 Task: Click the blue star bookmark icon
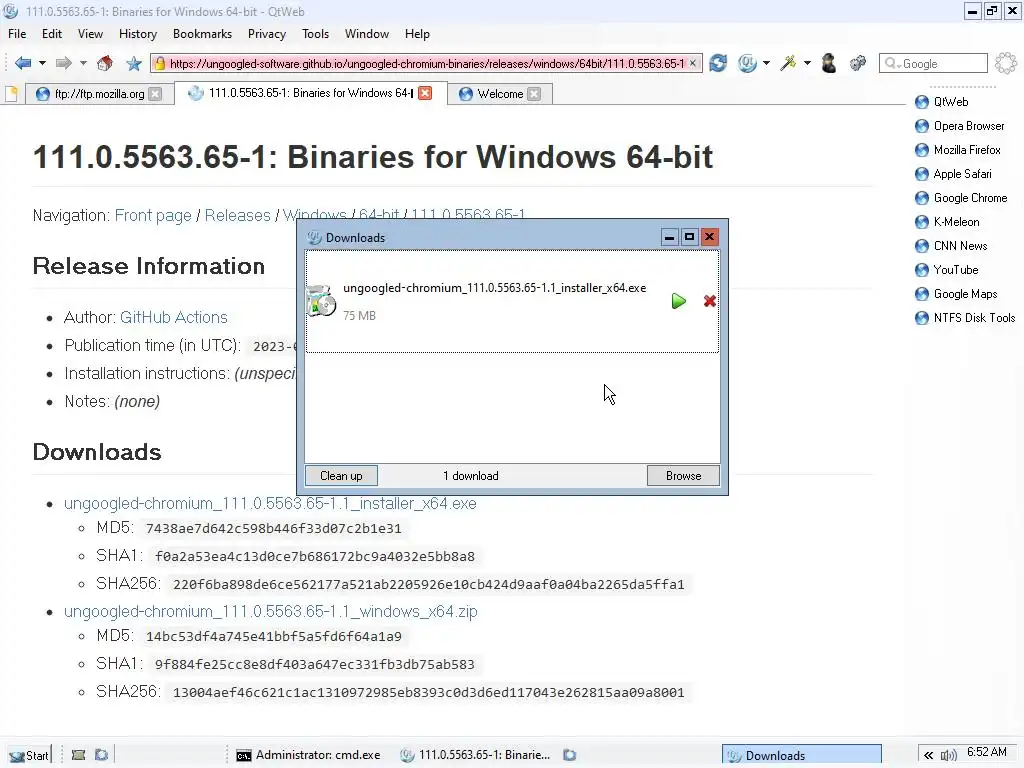coord(134,63)
